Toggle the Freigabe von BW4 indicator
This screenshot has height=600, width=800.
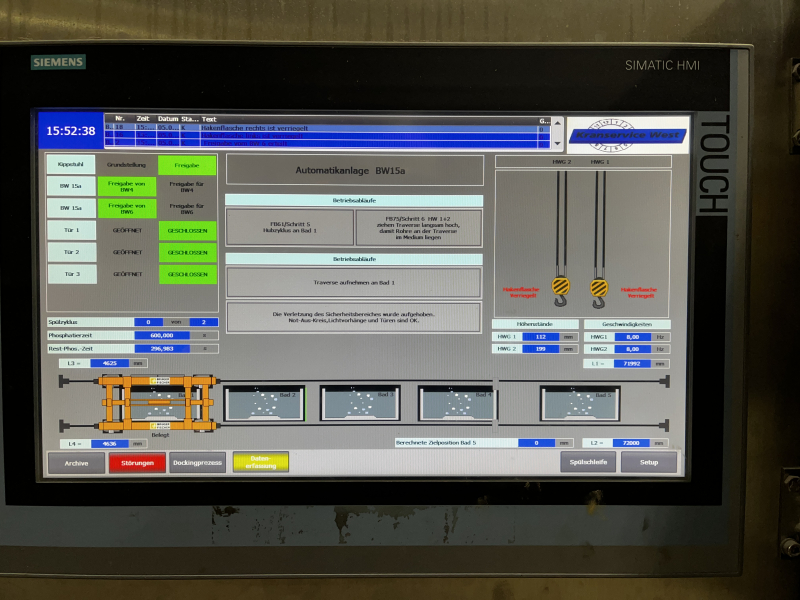point(126,187)
